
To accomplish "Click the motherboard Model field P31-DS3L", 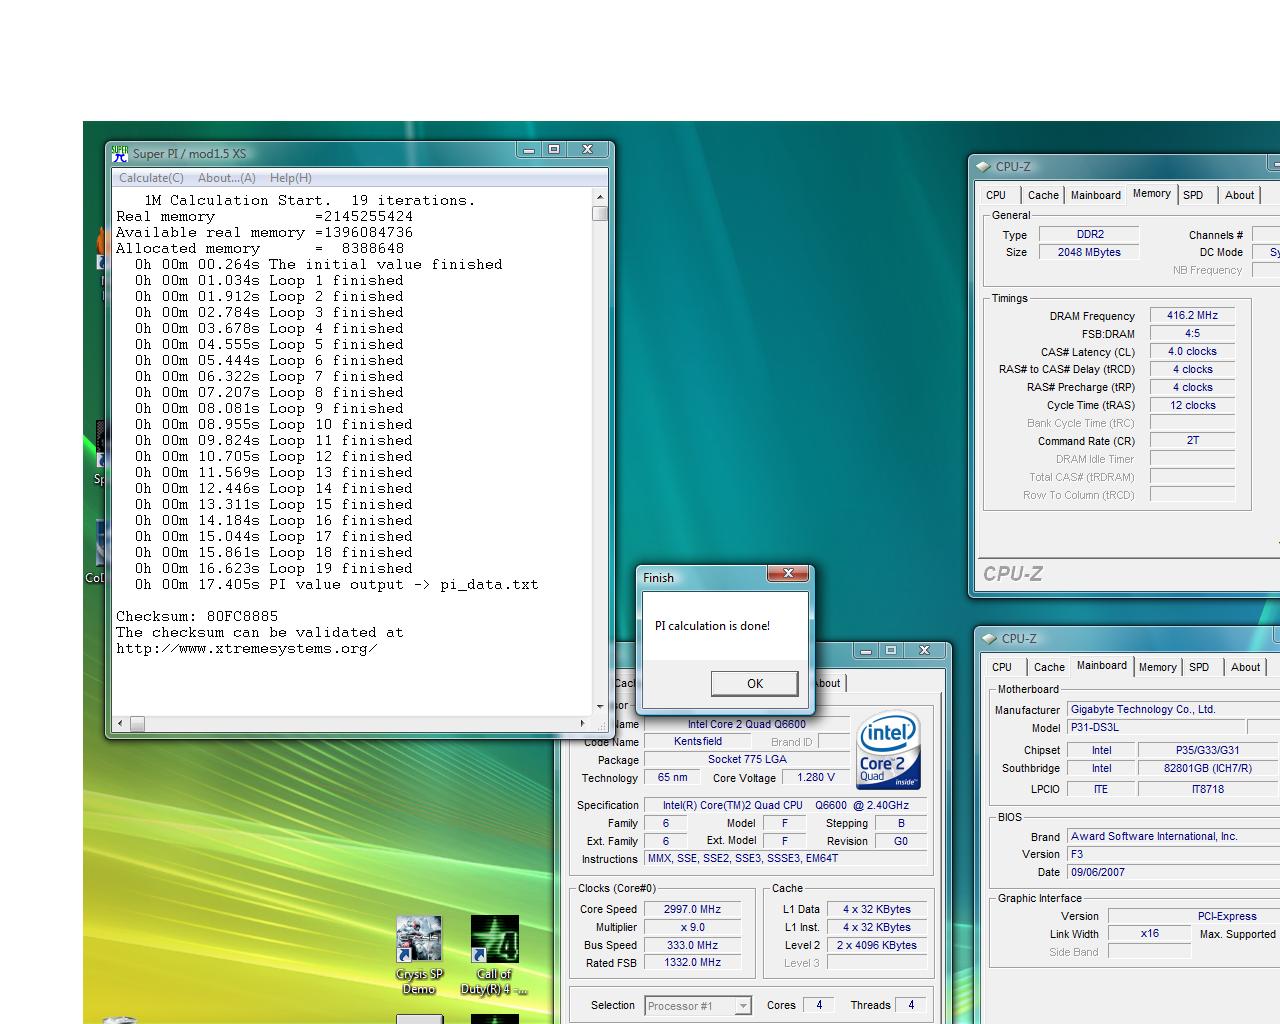I will coord(1156,727).
